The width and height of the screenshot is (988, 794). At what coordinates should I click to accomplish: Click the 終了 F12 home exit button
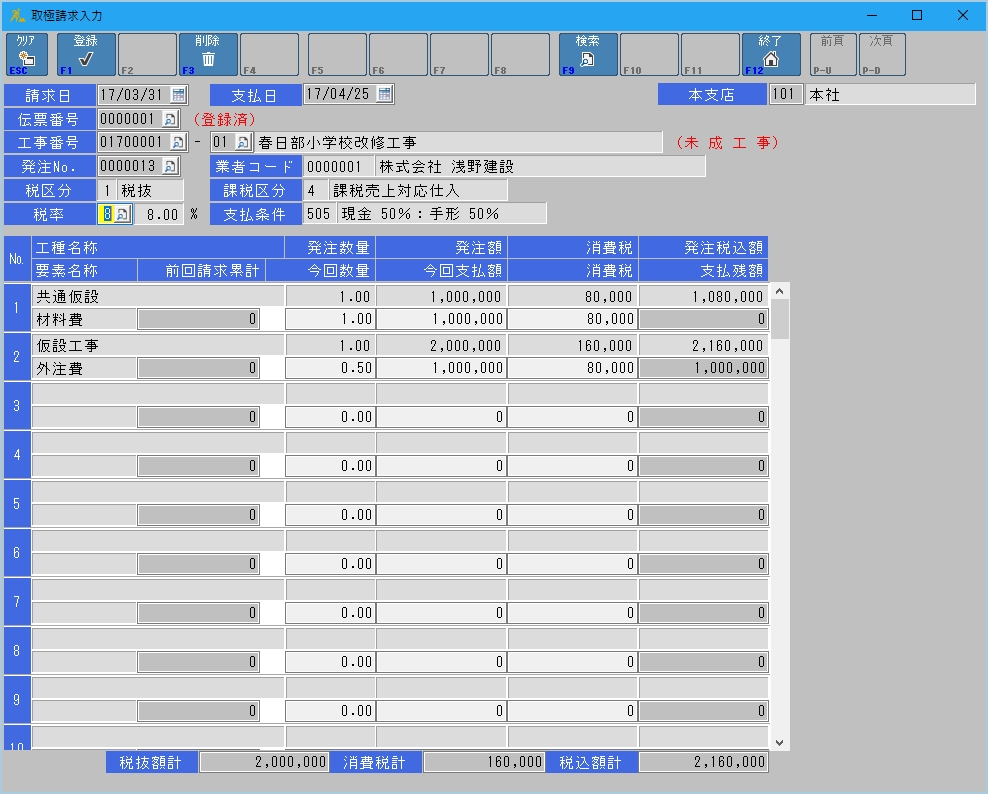[x=770, y=54]
